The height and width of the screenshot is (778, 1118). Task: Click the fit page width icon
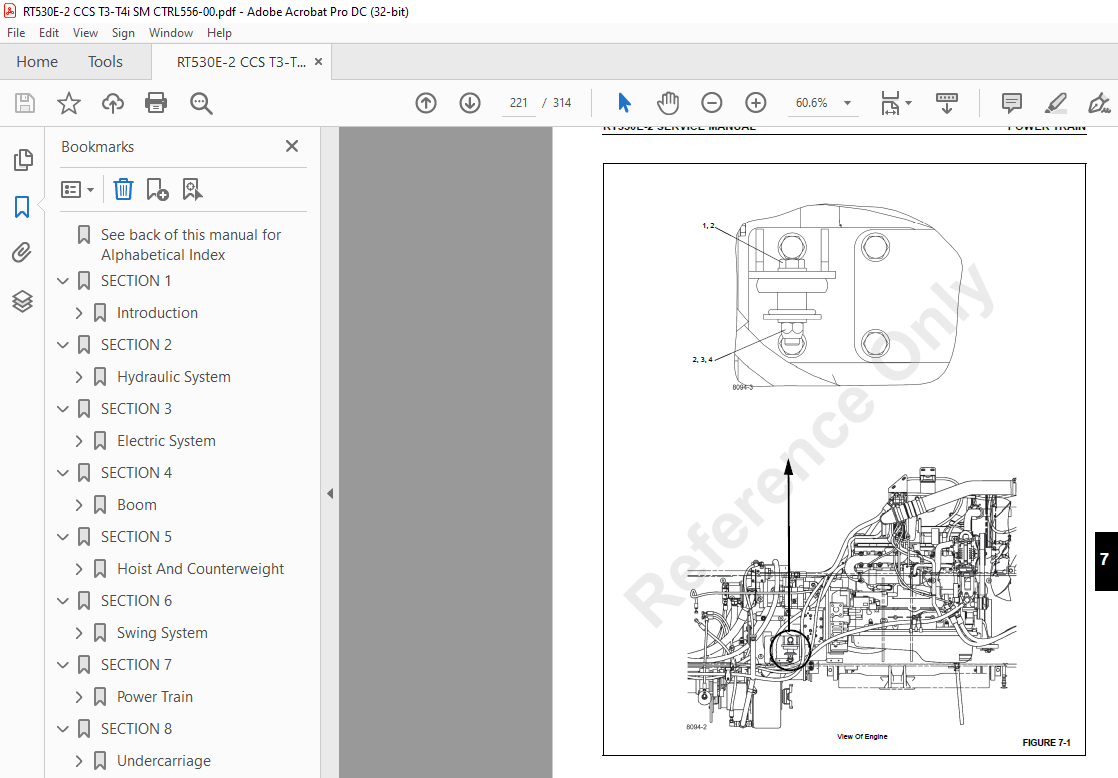coord(891,103)
